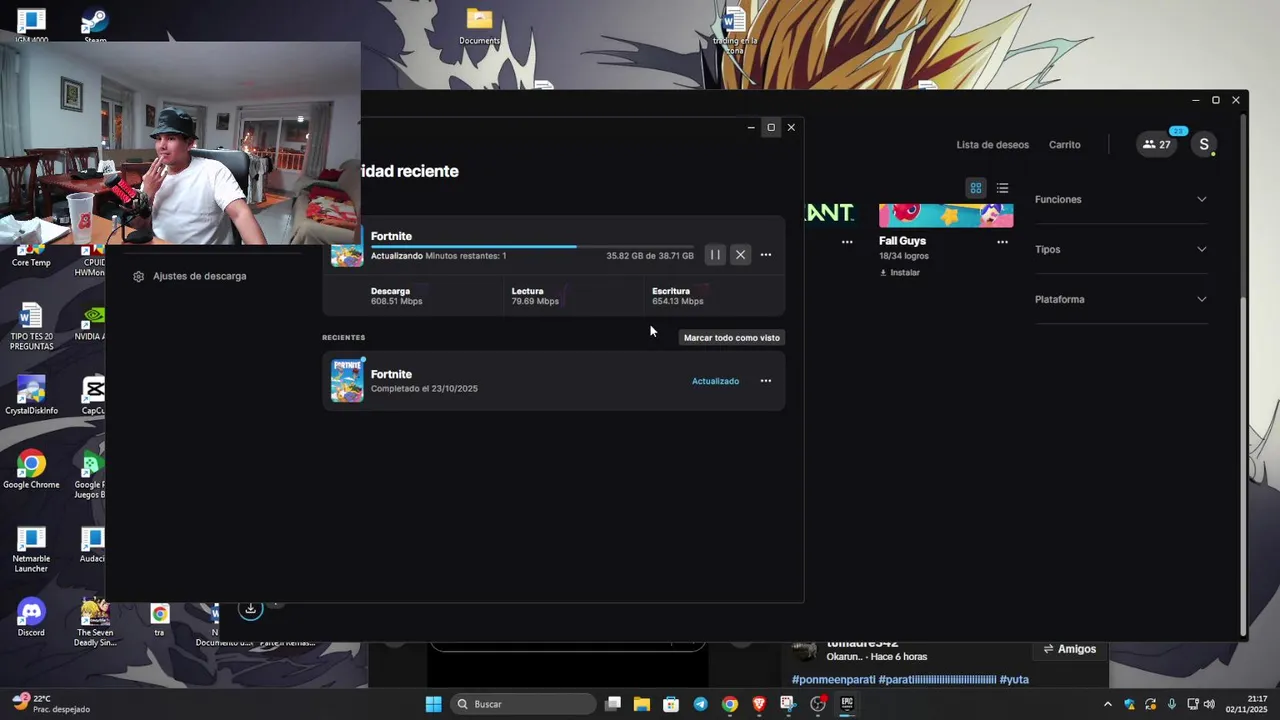Pause the Fortnite update download
The image size is (1280, 720).
pos(715,255)
